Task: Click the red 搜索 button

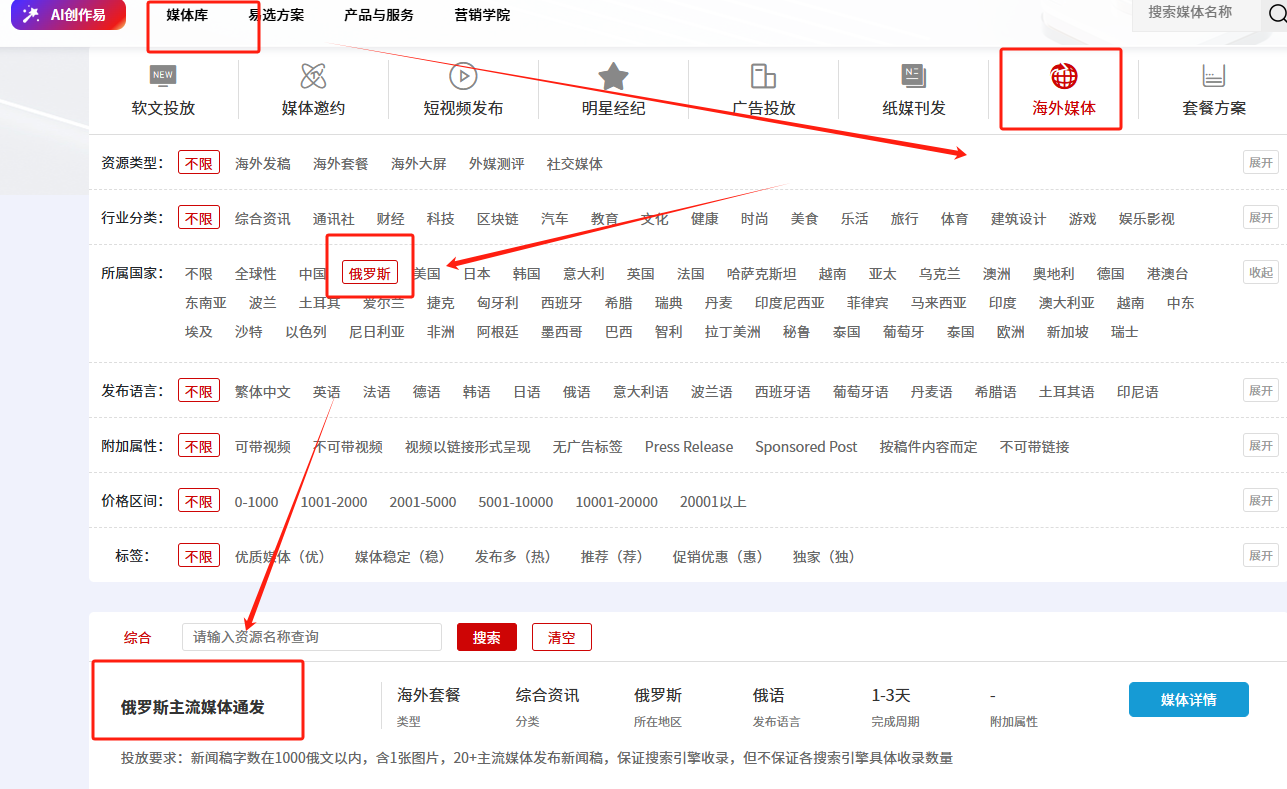Action: (486, 637)
